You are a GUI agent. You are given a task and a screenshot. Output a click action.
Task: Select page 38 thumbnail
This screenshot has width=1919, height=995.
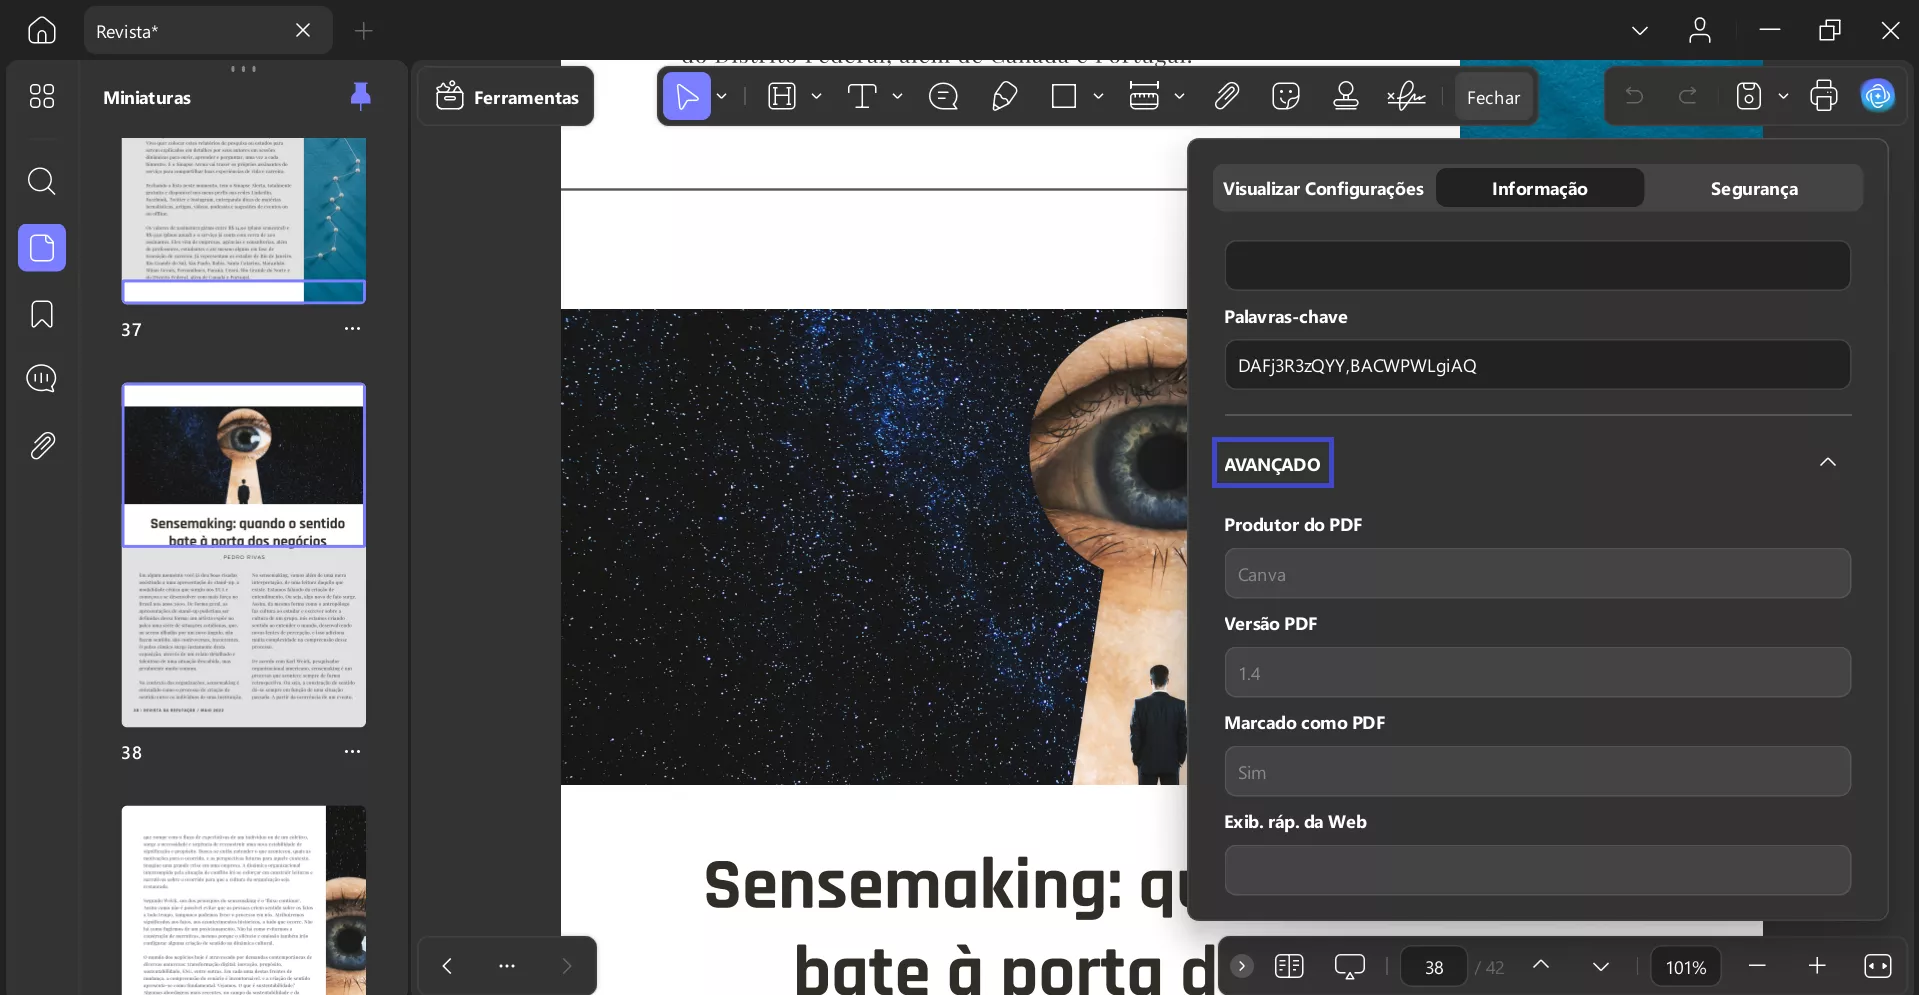(244, 555)
